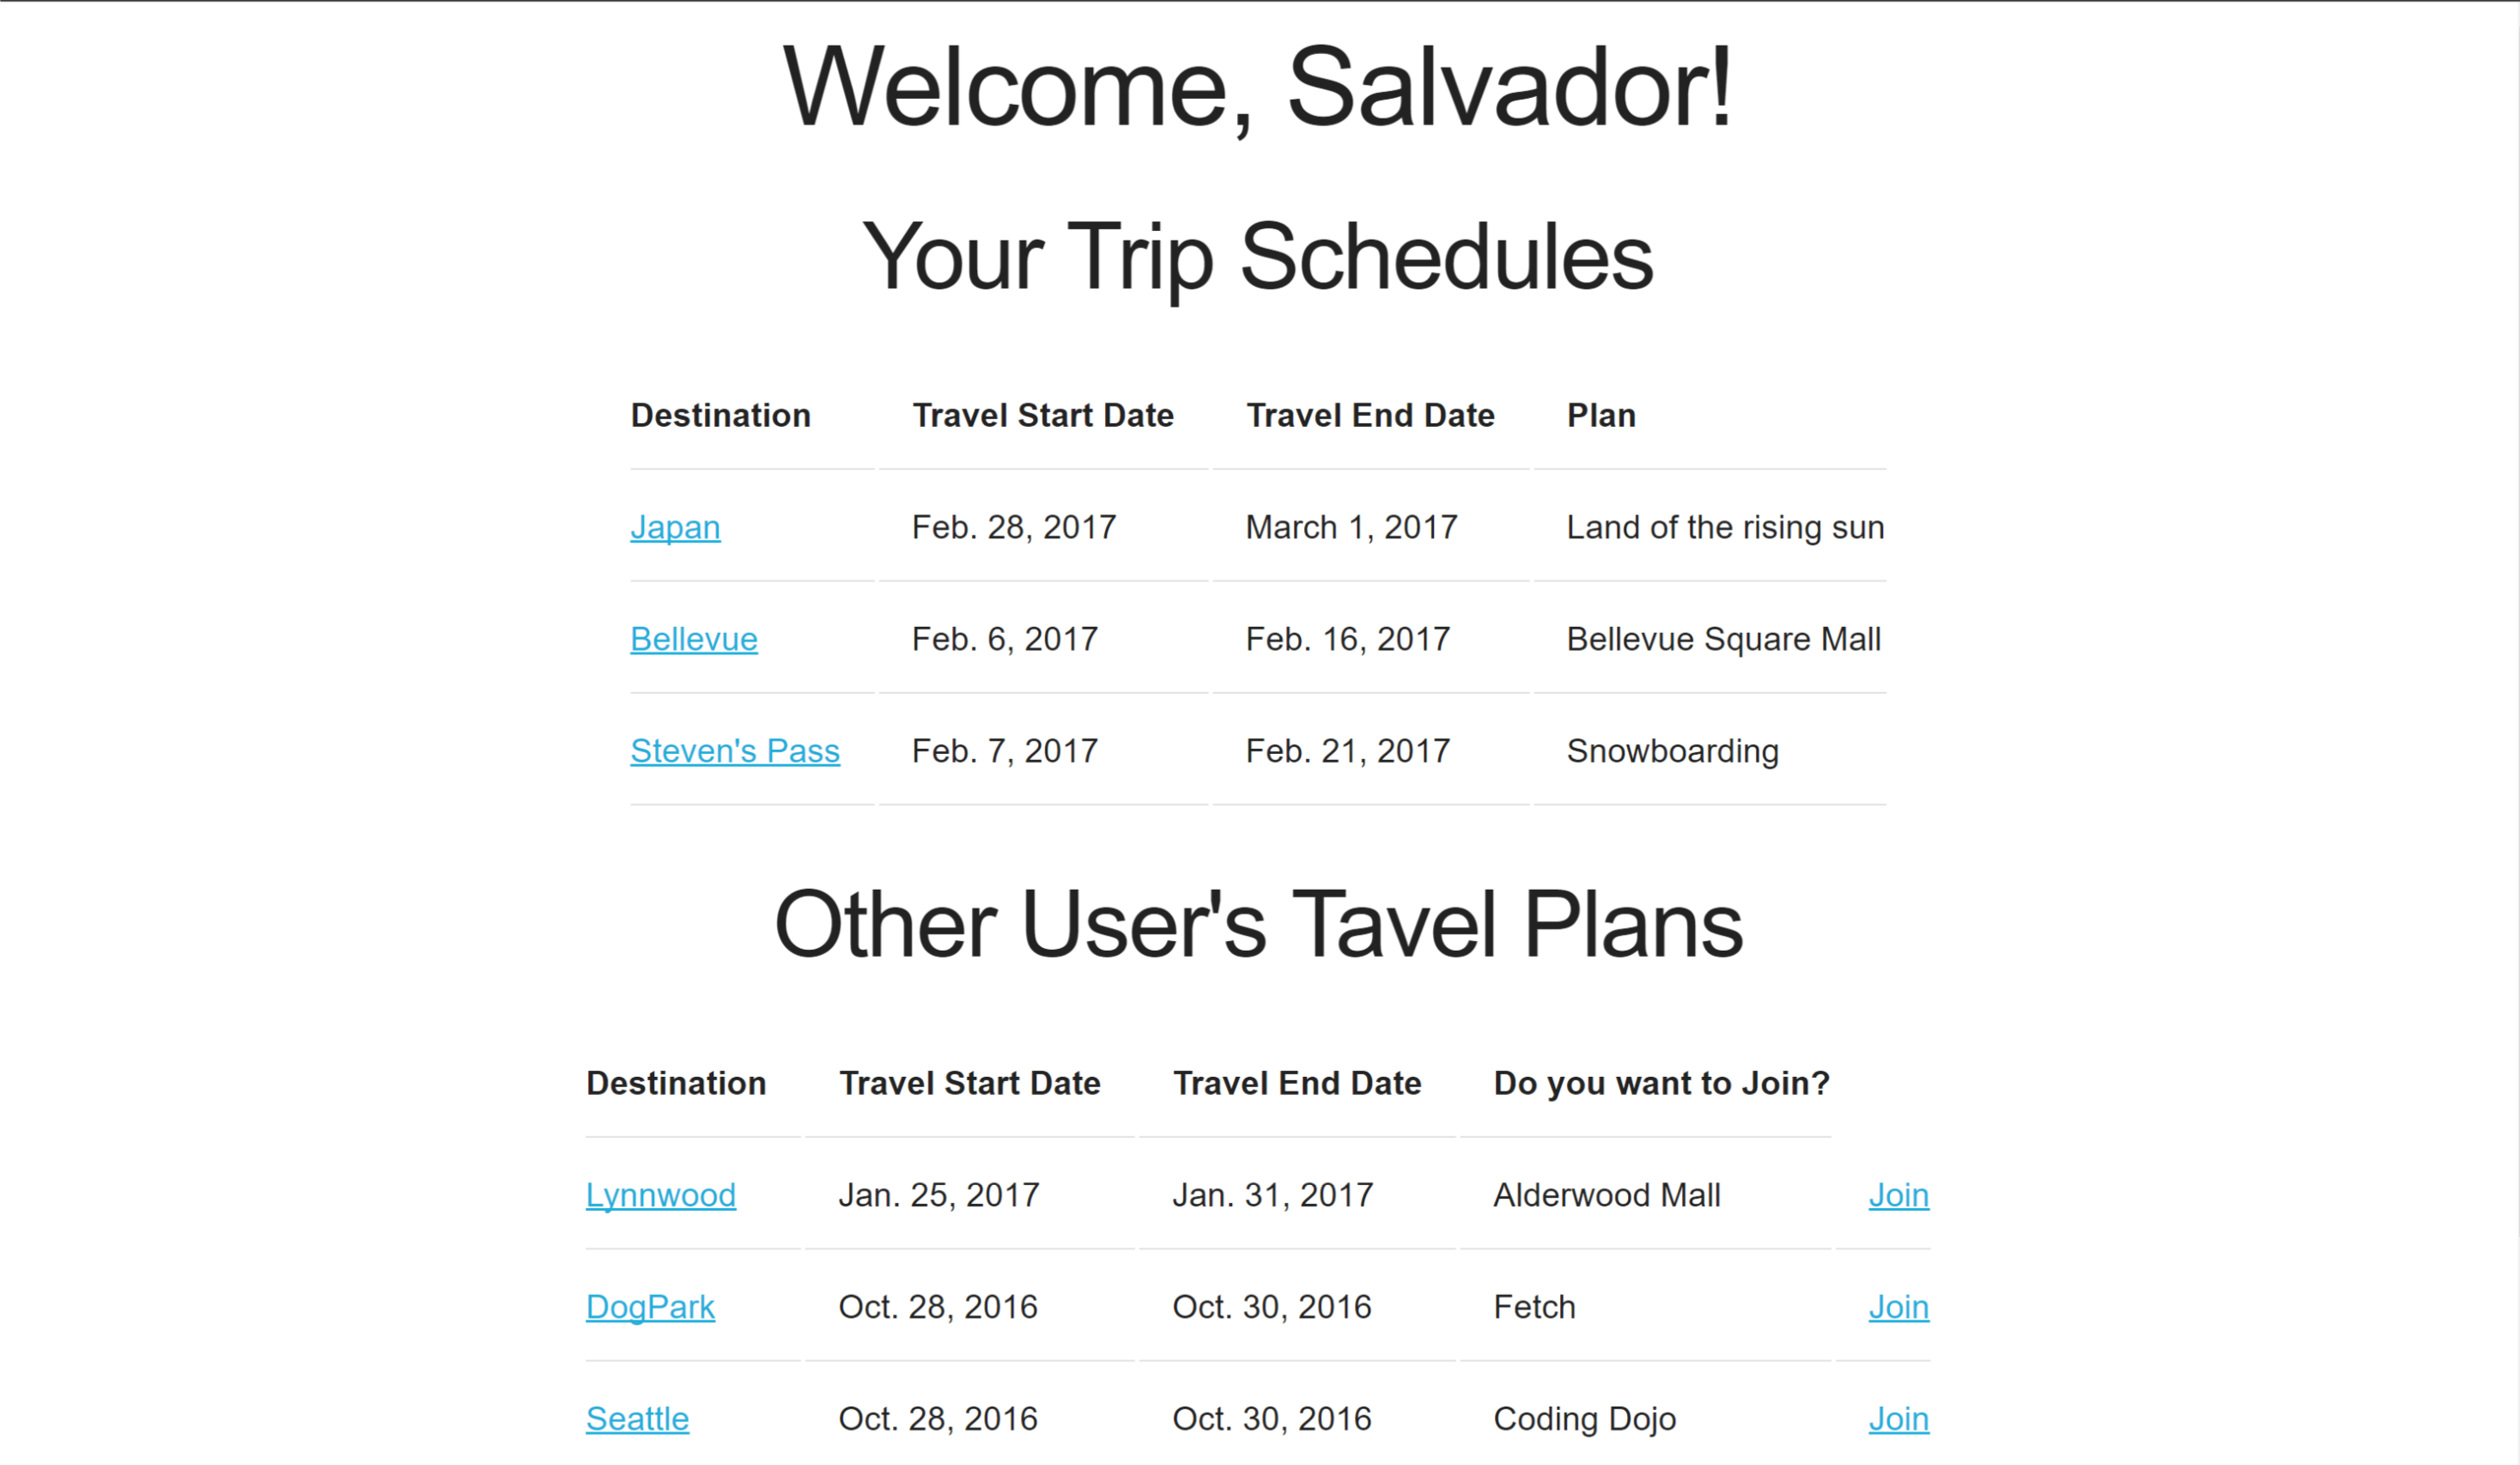
Task: Click the Do you want to Join? header
Action: click(1661, 1083)
